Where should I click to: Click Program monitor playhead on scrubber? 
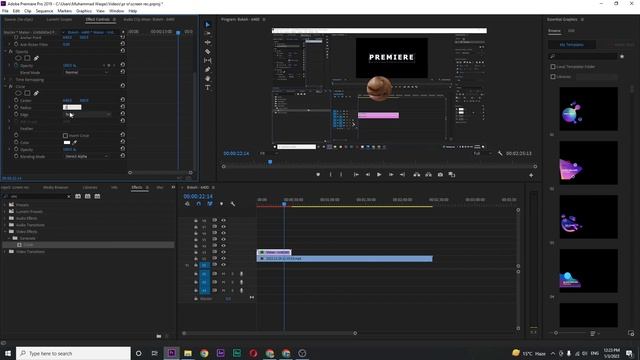coord(270,162)
